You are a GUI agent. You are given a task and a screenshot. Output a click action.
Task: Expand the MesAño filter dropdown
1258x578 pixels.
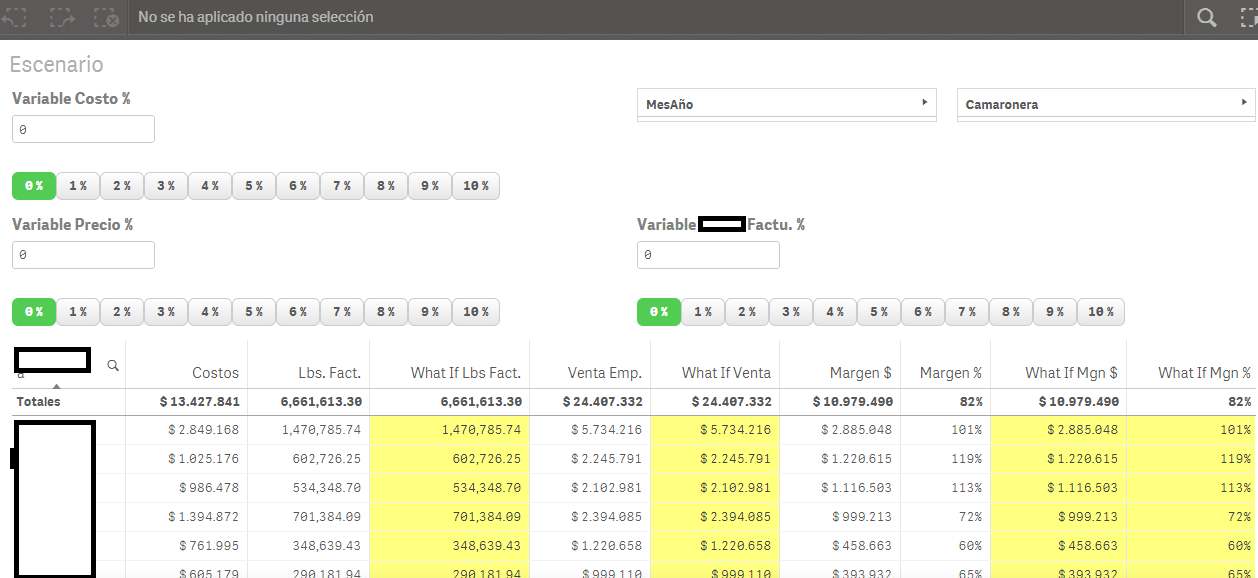pos(787,104)
